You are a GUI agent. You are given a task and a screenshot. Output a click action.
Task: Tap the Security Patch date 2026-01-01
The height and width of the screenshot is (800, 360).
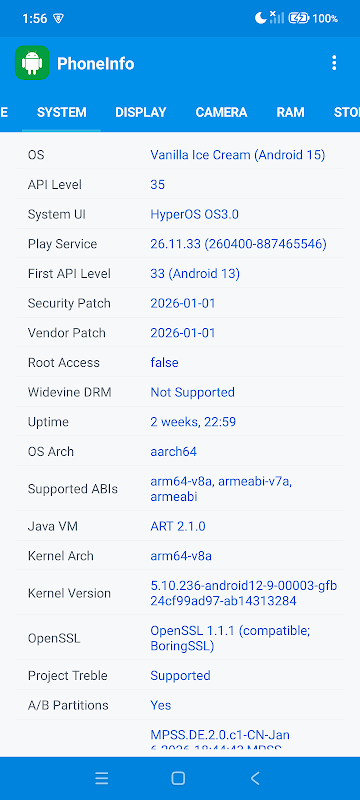coord(183,303)
